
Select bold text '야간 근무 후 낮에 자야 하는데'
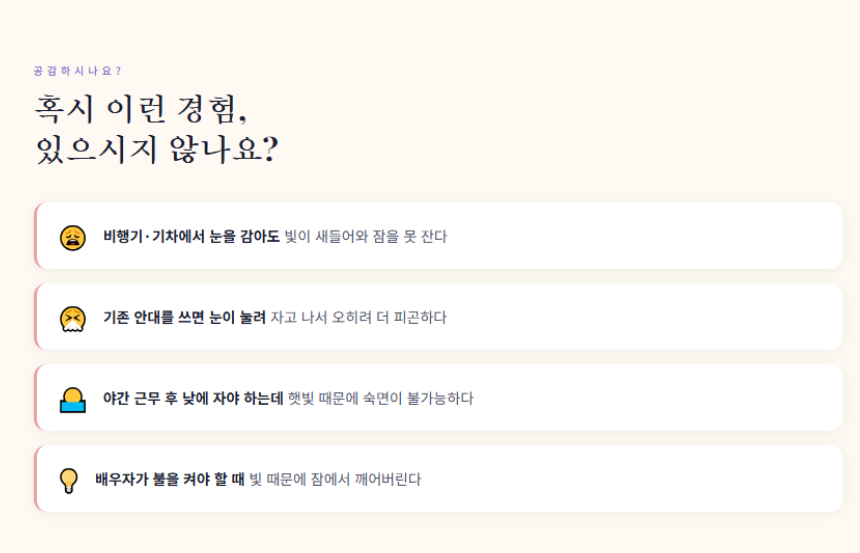tap(193, 399)
